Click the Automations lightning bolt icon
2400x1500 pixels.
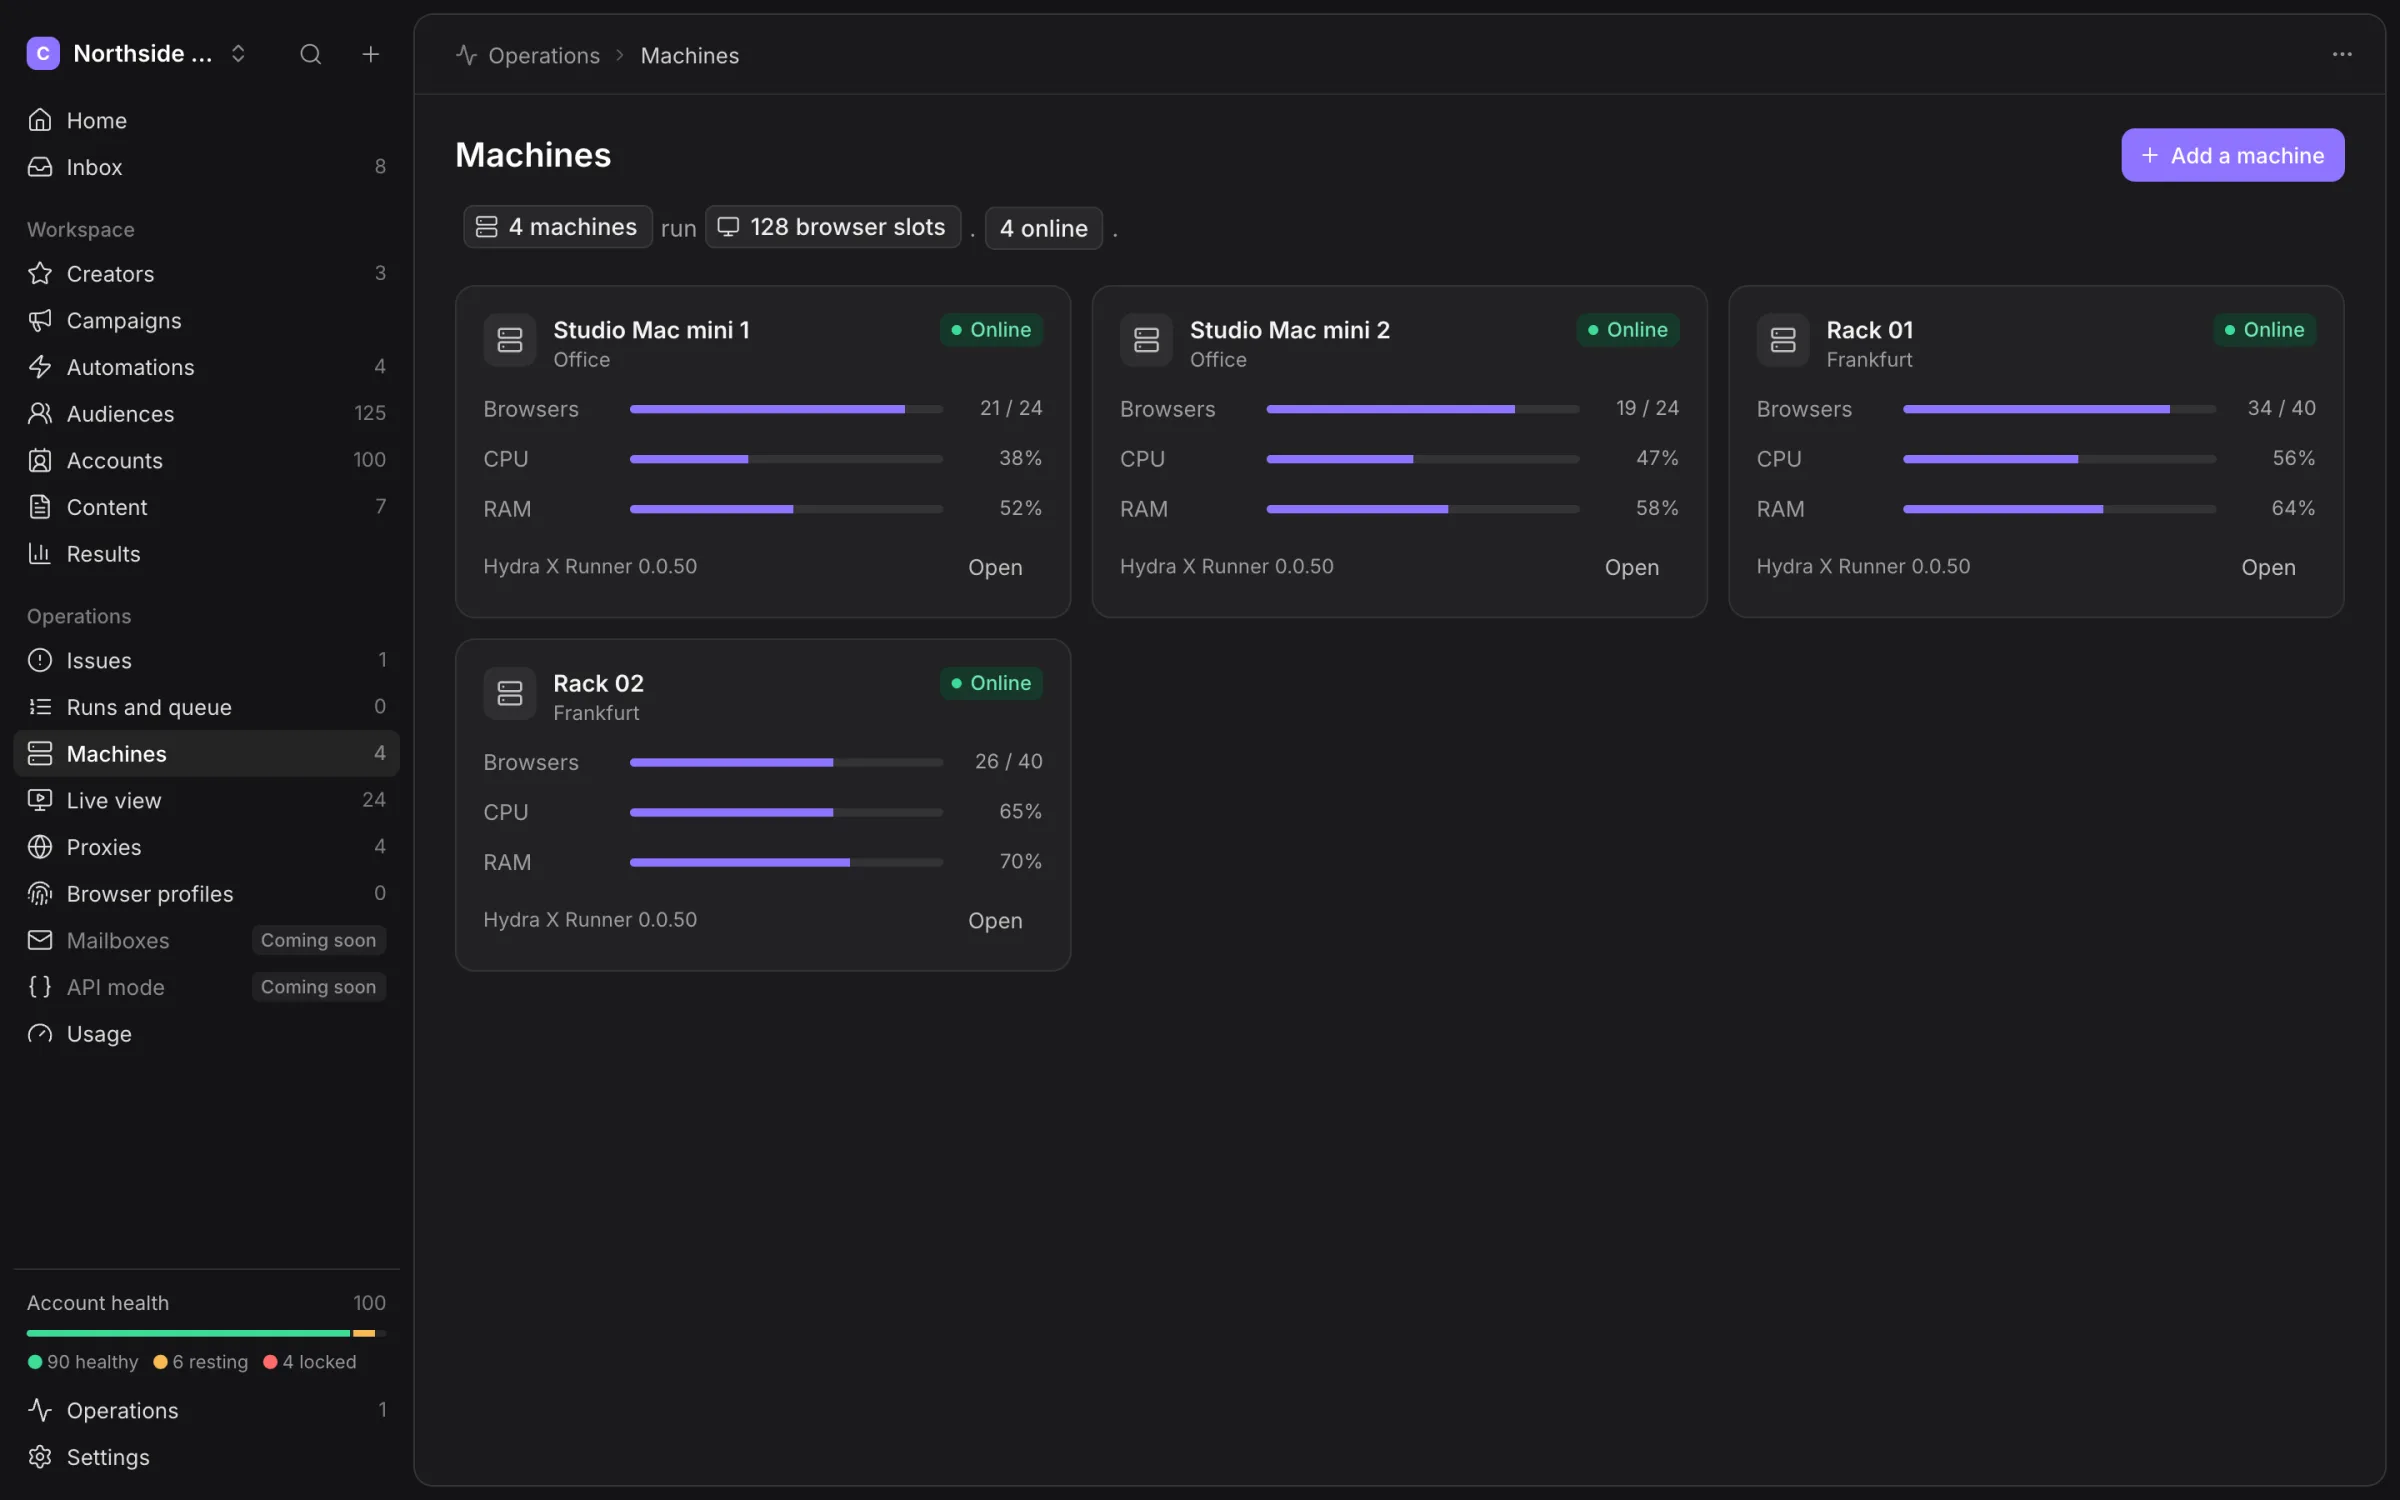pos(40,367)
